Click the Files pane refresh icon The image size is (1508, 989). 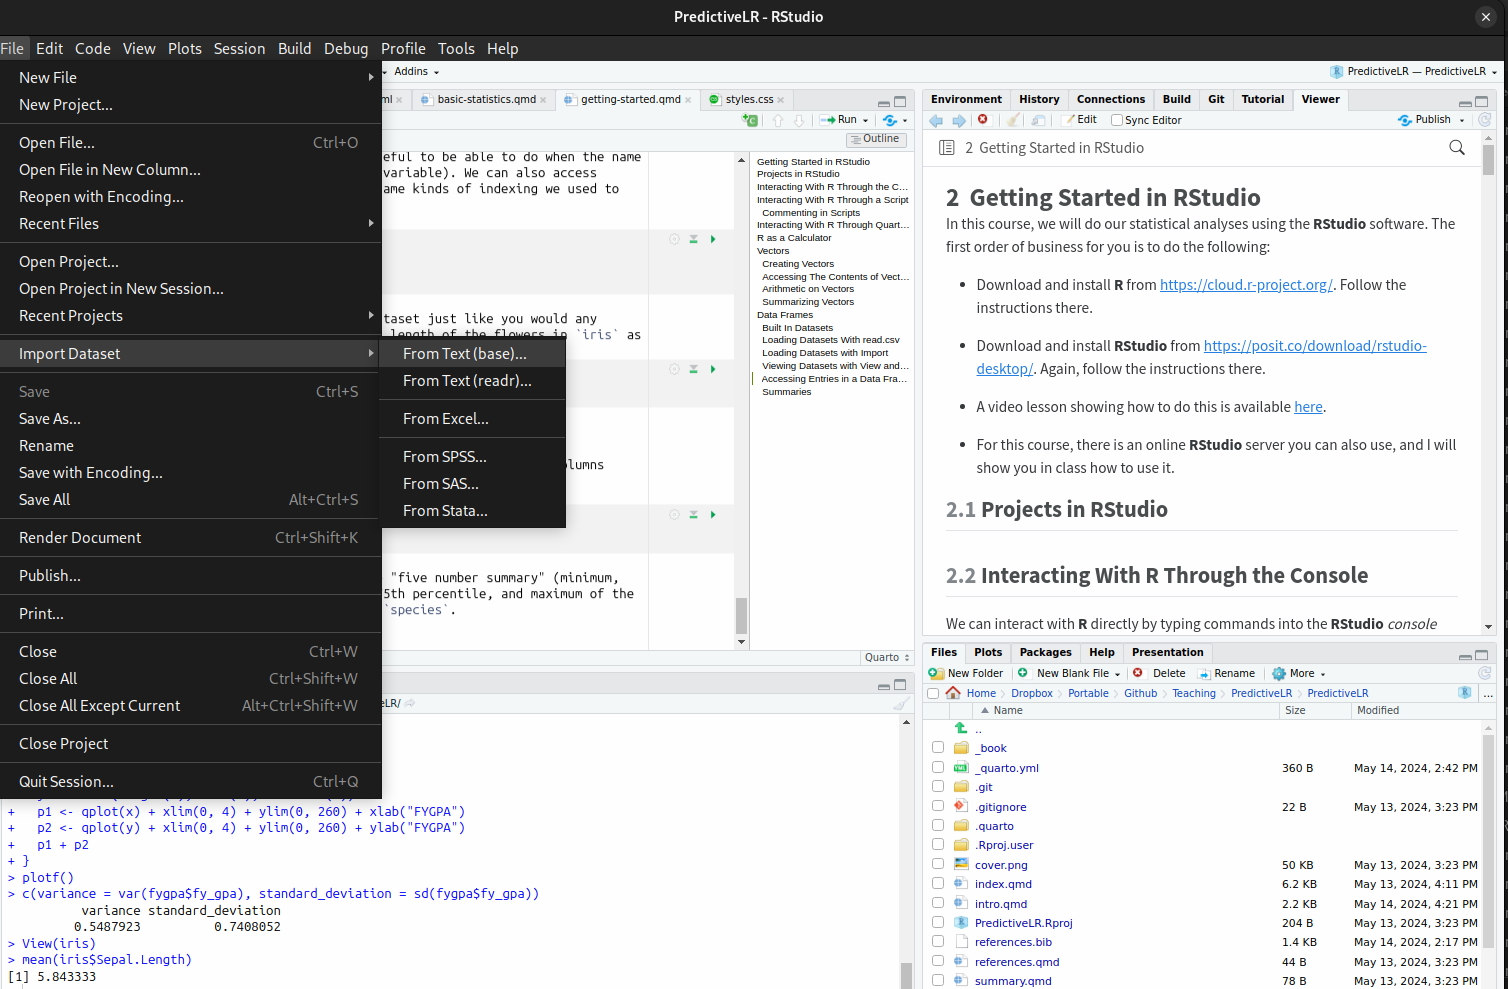click(x=1485, y=674)
